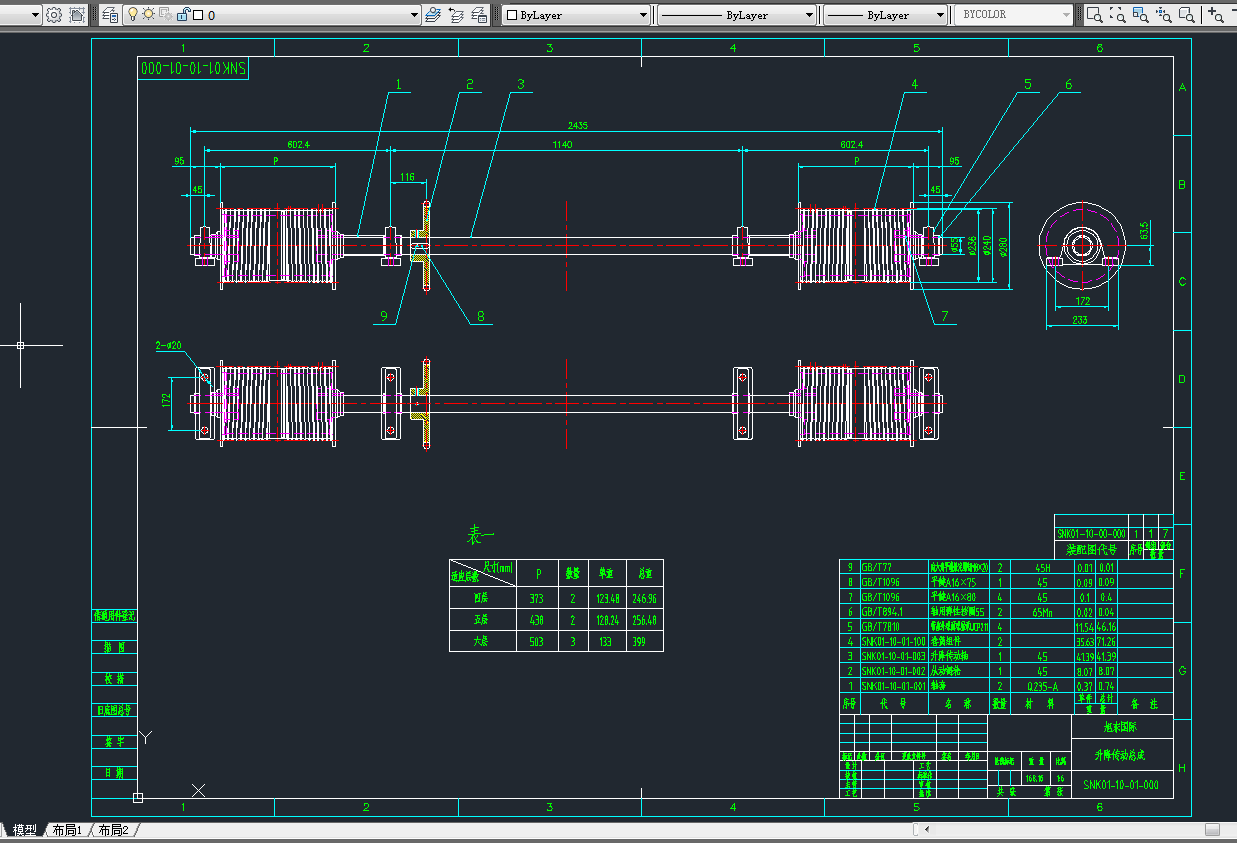Click the 65Mn material cell

click(x=1041, y=611)
